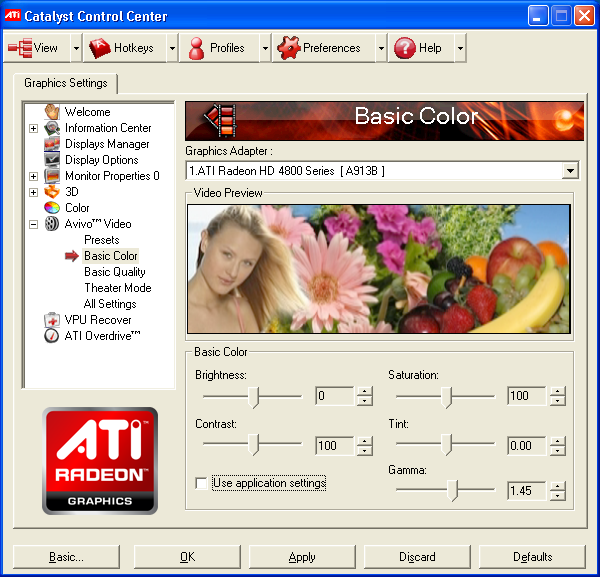The height and width of the screenshot is (577, 600).
Task: Open All Settings under Avivo Video
Action: coord(110,304)
